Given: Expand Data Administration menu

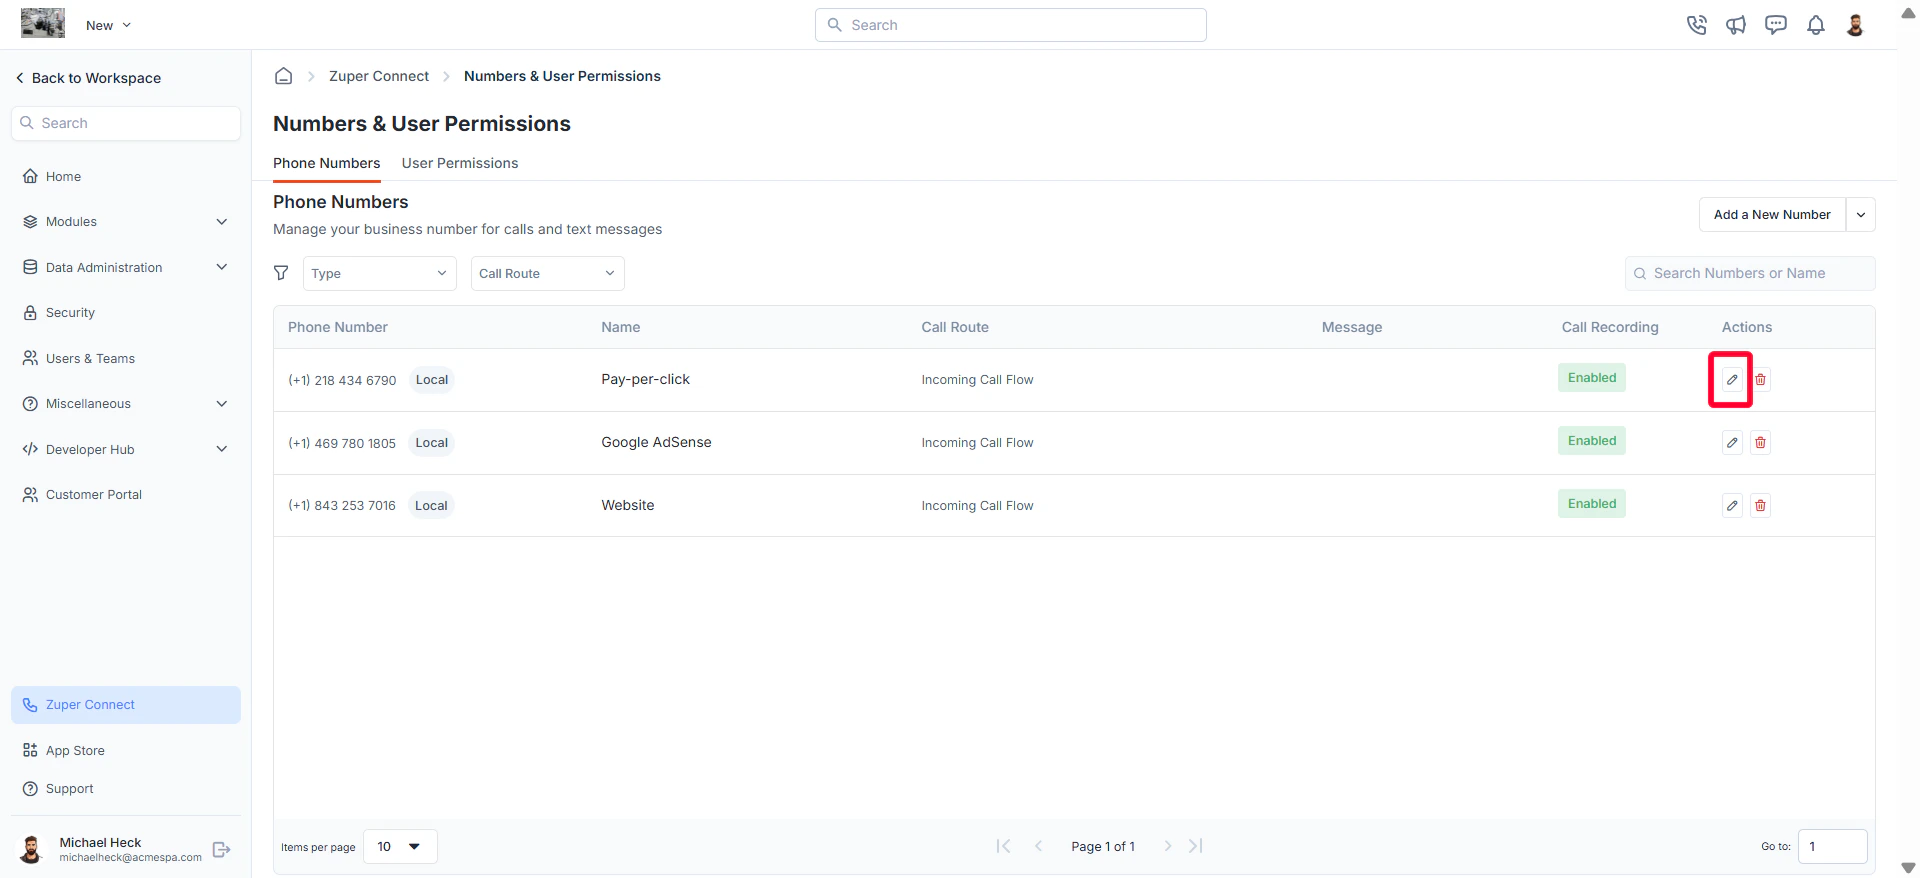Looking at the screenshot, I should pyautogui.click(x=126, y=267).
